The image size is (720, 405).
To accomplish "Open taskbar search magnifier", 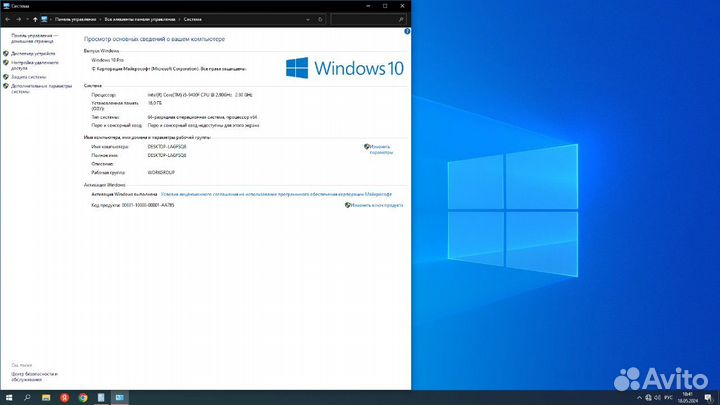I will [27, 398].
